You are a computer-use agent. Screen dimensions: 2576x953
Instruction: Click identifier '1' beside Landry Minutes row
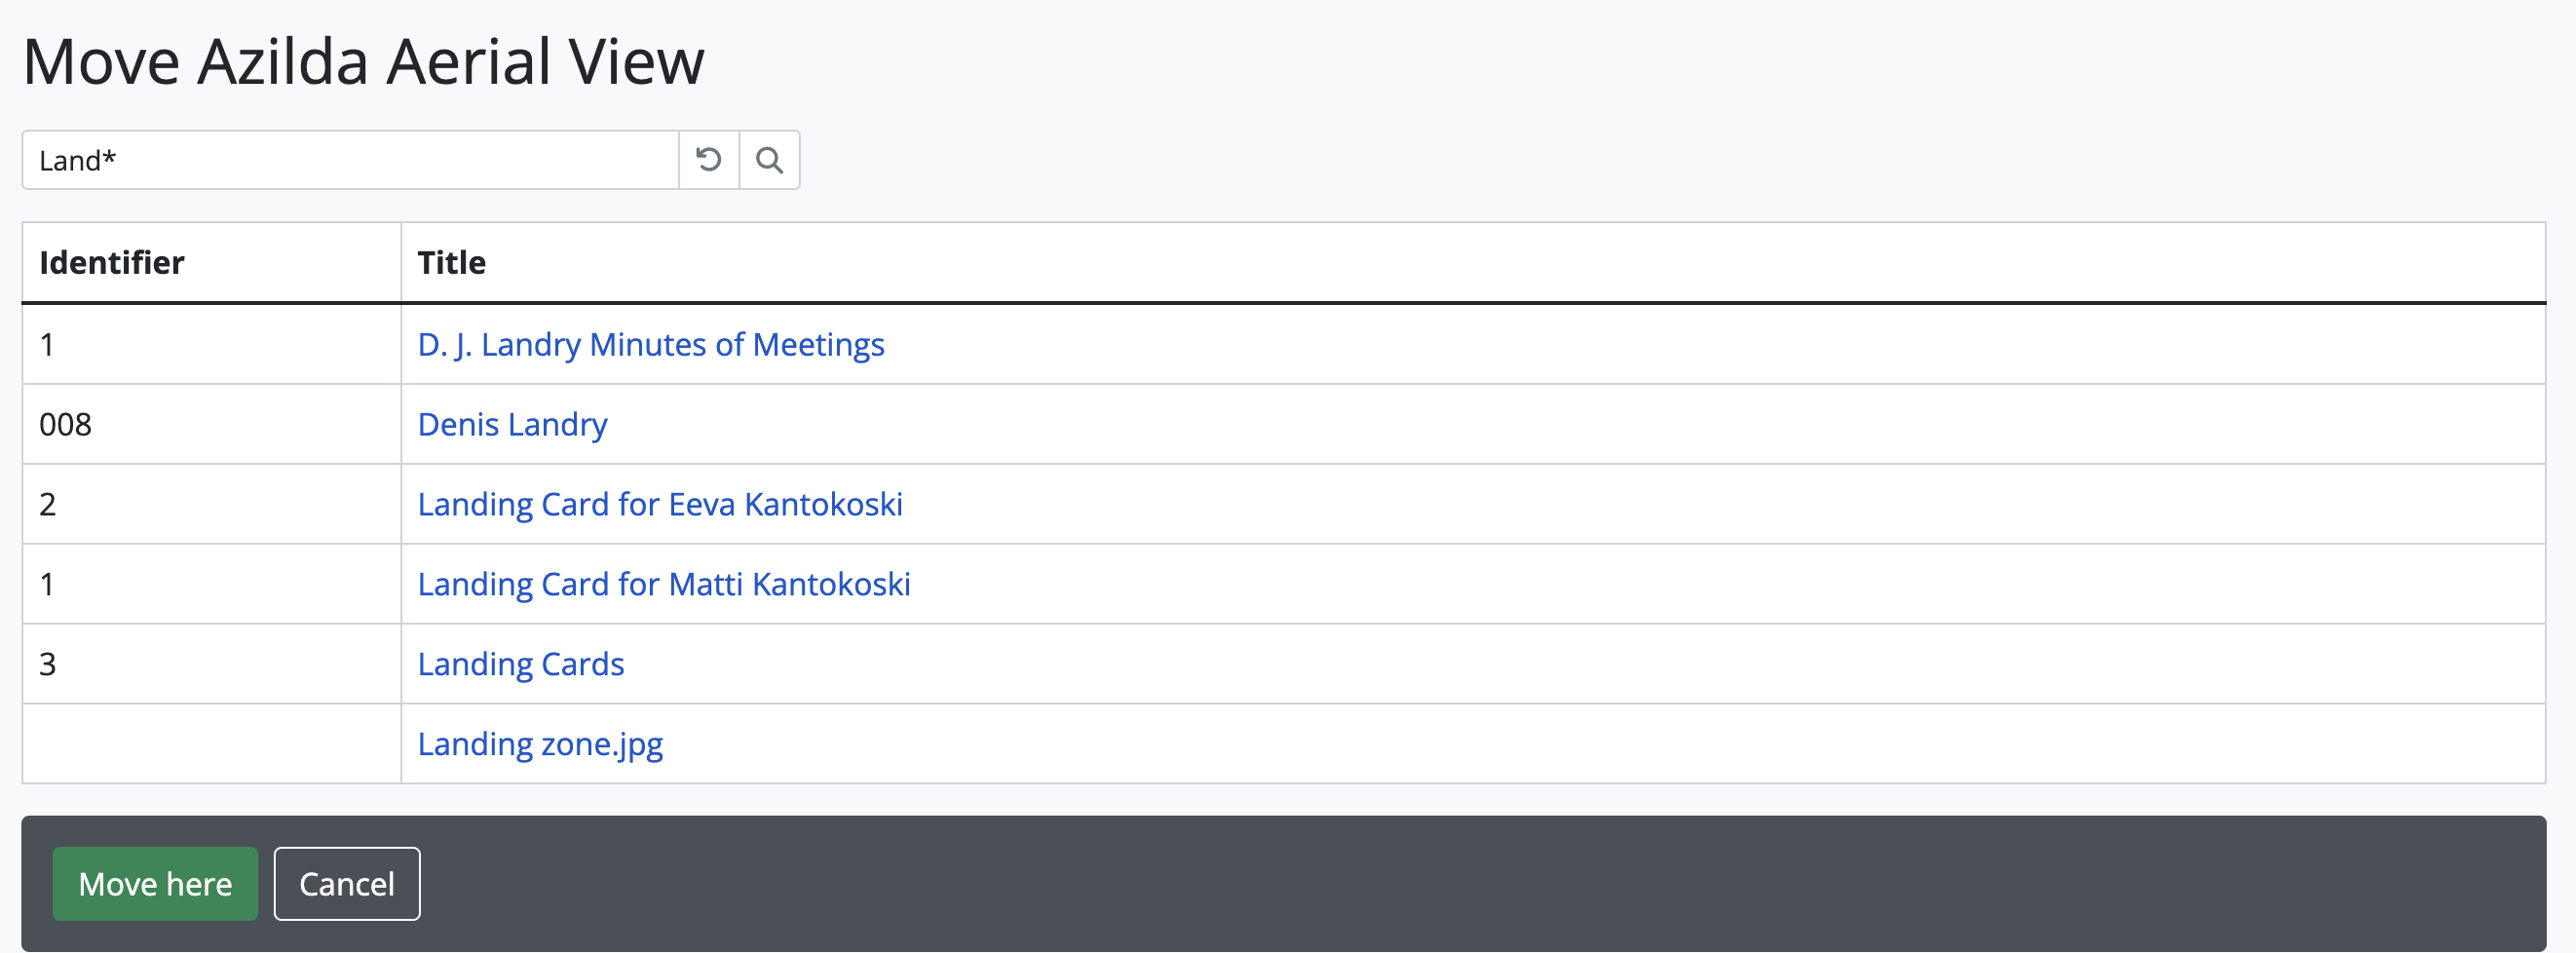(47, 345)
